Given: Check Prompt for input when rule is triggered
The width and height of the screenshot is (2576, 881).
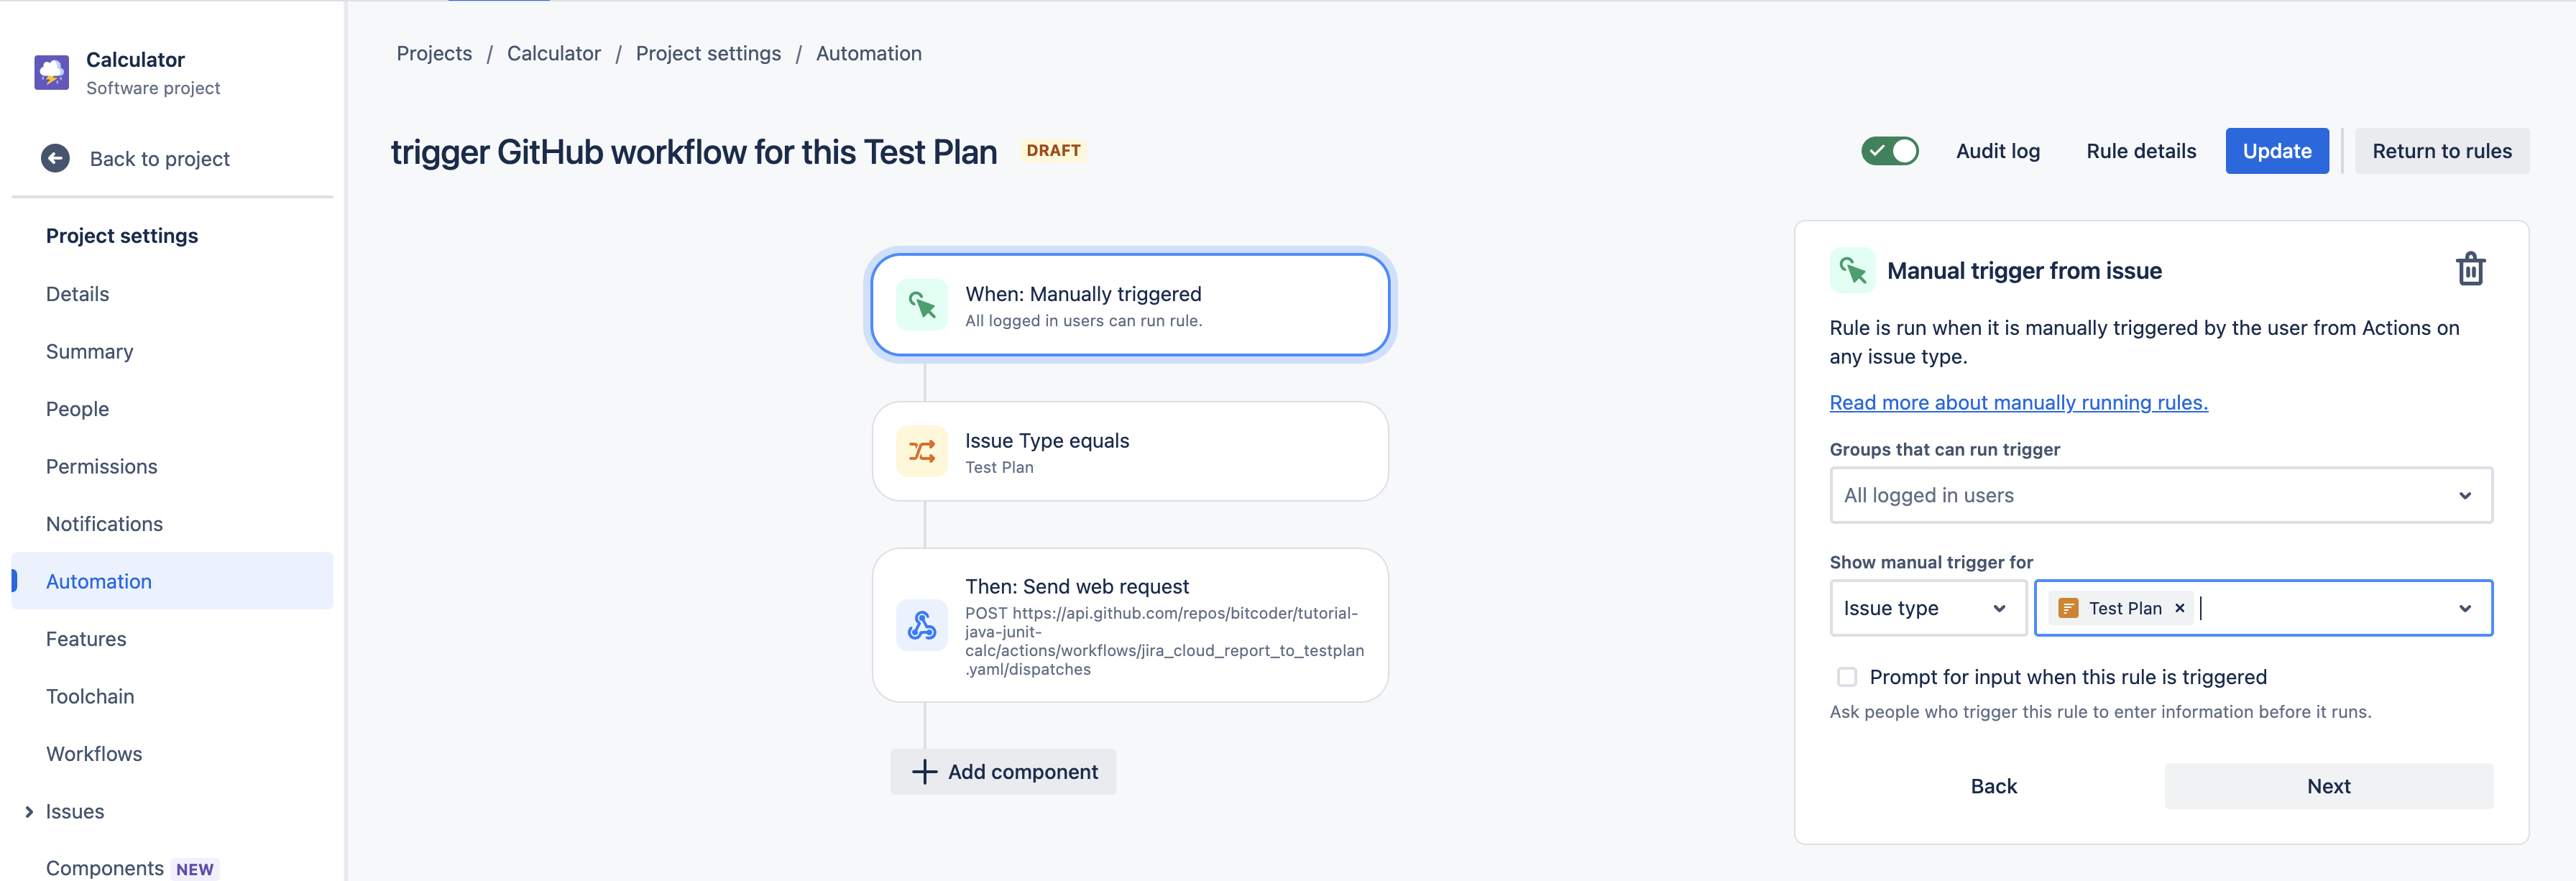Looking at the screenshot, I should pyautogui.click(x=1846, y=677).
